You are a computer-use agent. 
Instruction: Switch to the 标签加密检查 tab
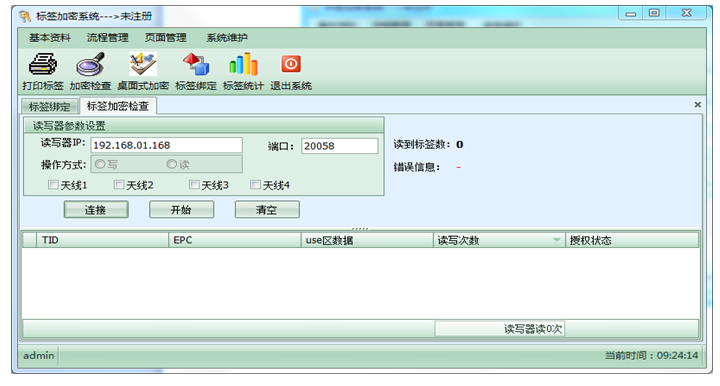118,106
